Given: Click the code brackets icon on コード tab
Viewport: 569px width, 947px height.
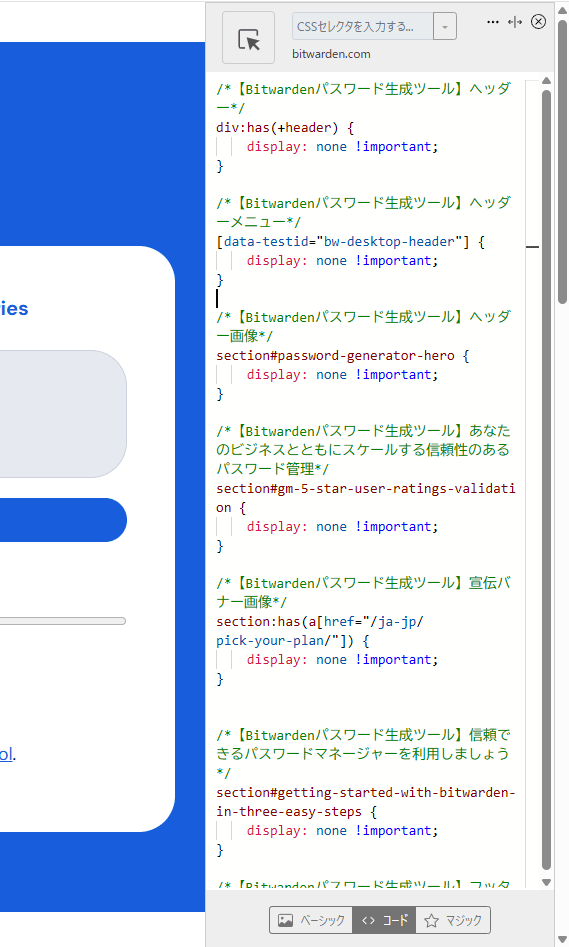Looking at the screenshot, I should [x=368, y=920].
